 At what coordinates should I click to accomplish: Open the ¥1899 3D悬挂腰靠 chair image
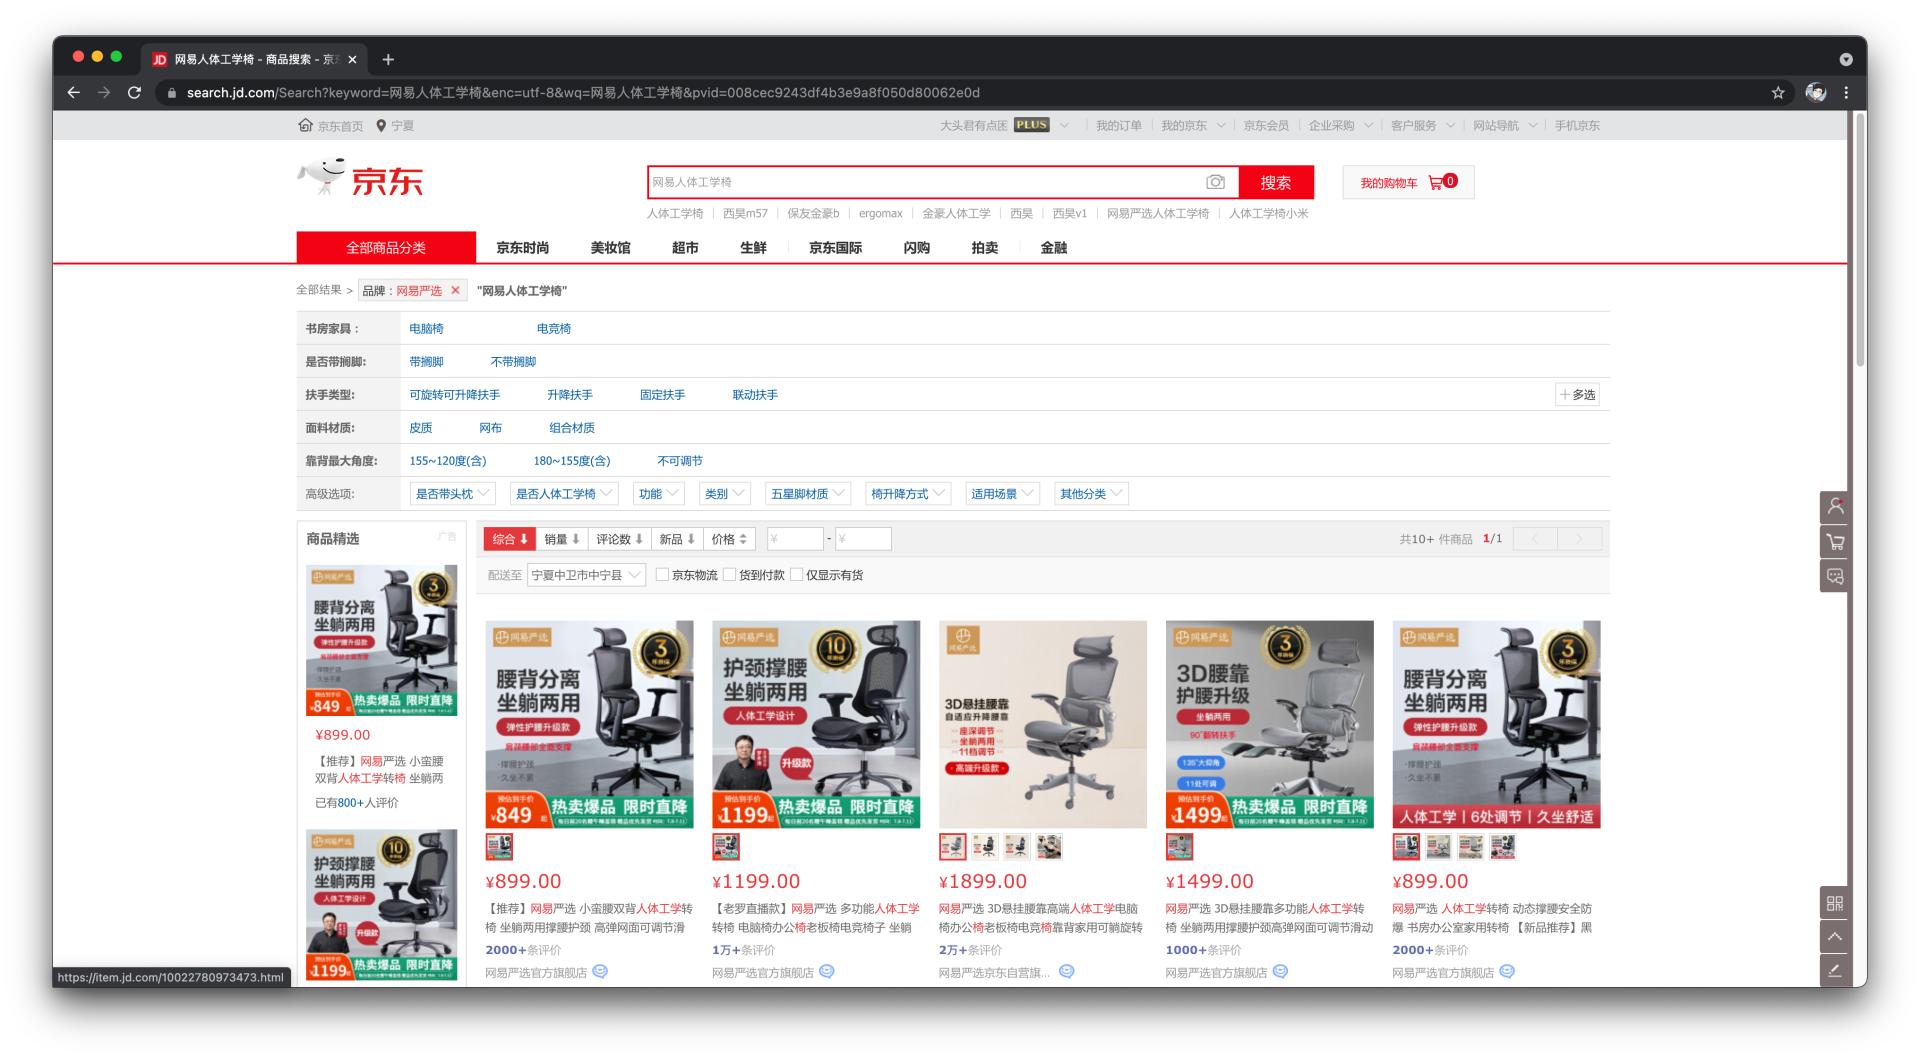pyautogui.click(x=1042, y=724)
